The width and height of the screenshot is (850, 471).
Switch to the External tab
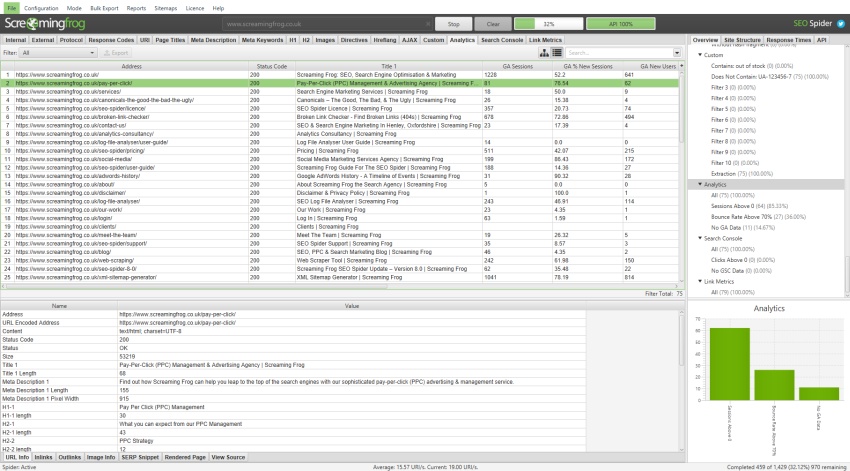[43, 40]
